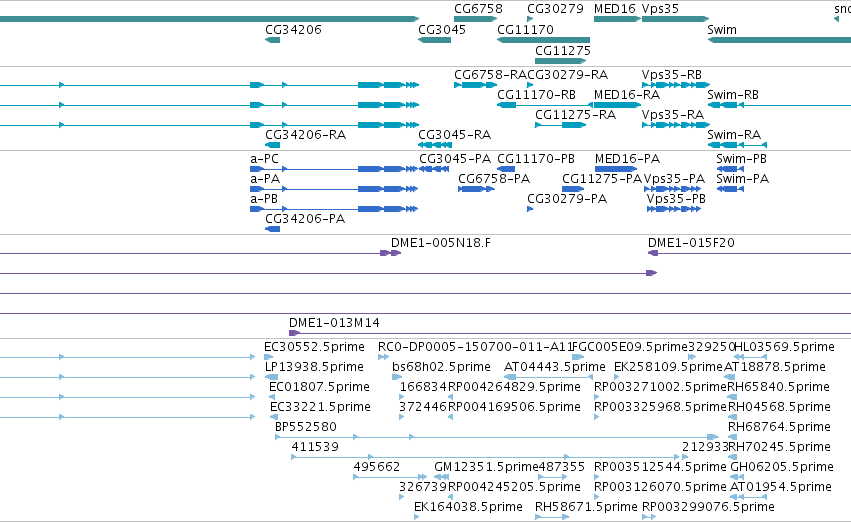Image resolution: width=851 pixels, height=522 pixels.
Task: Select transcript Vps35-RA label
Action: (x=672, y=115)
